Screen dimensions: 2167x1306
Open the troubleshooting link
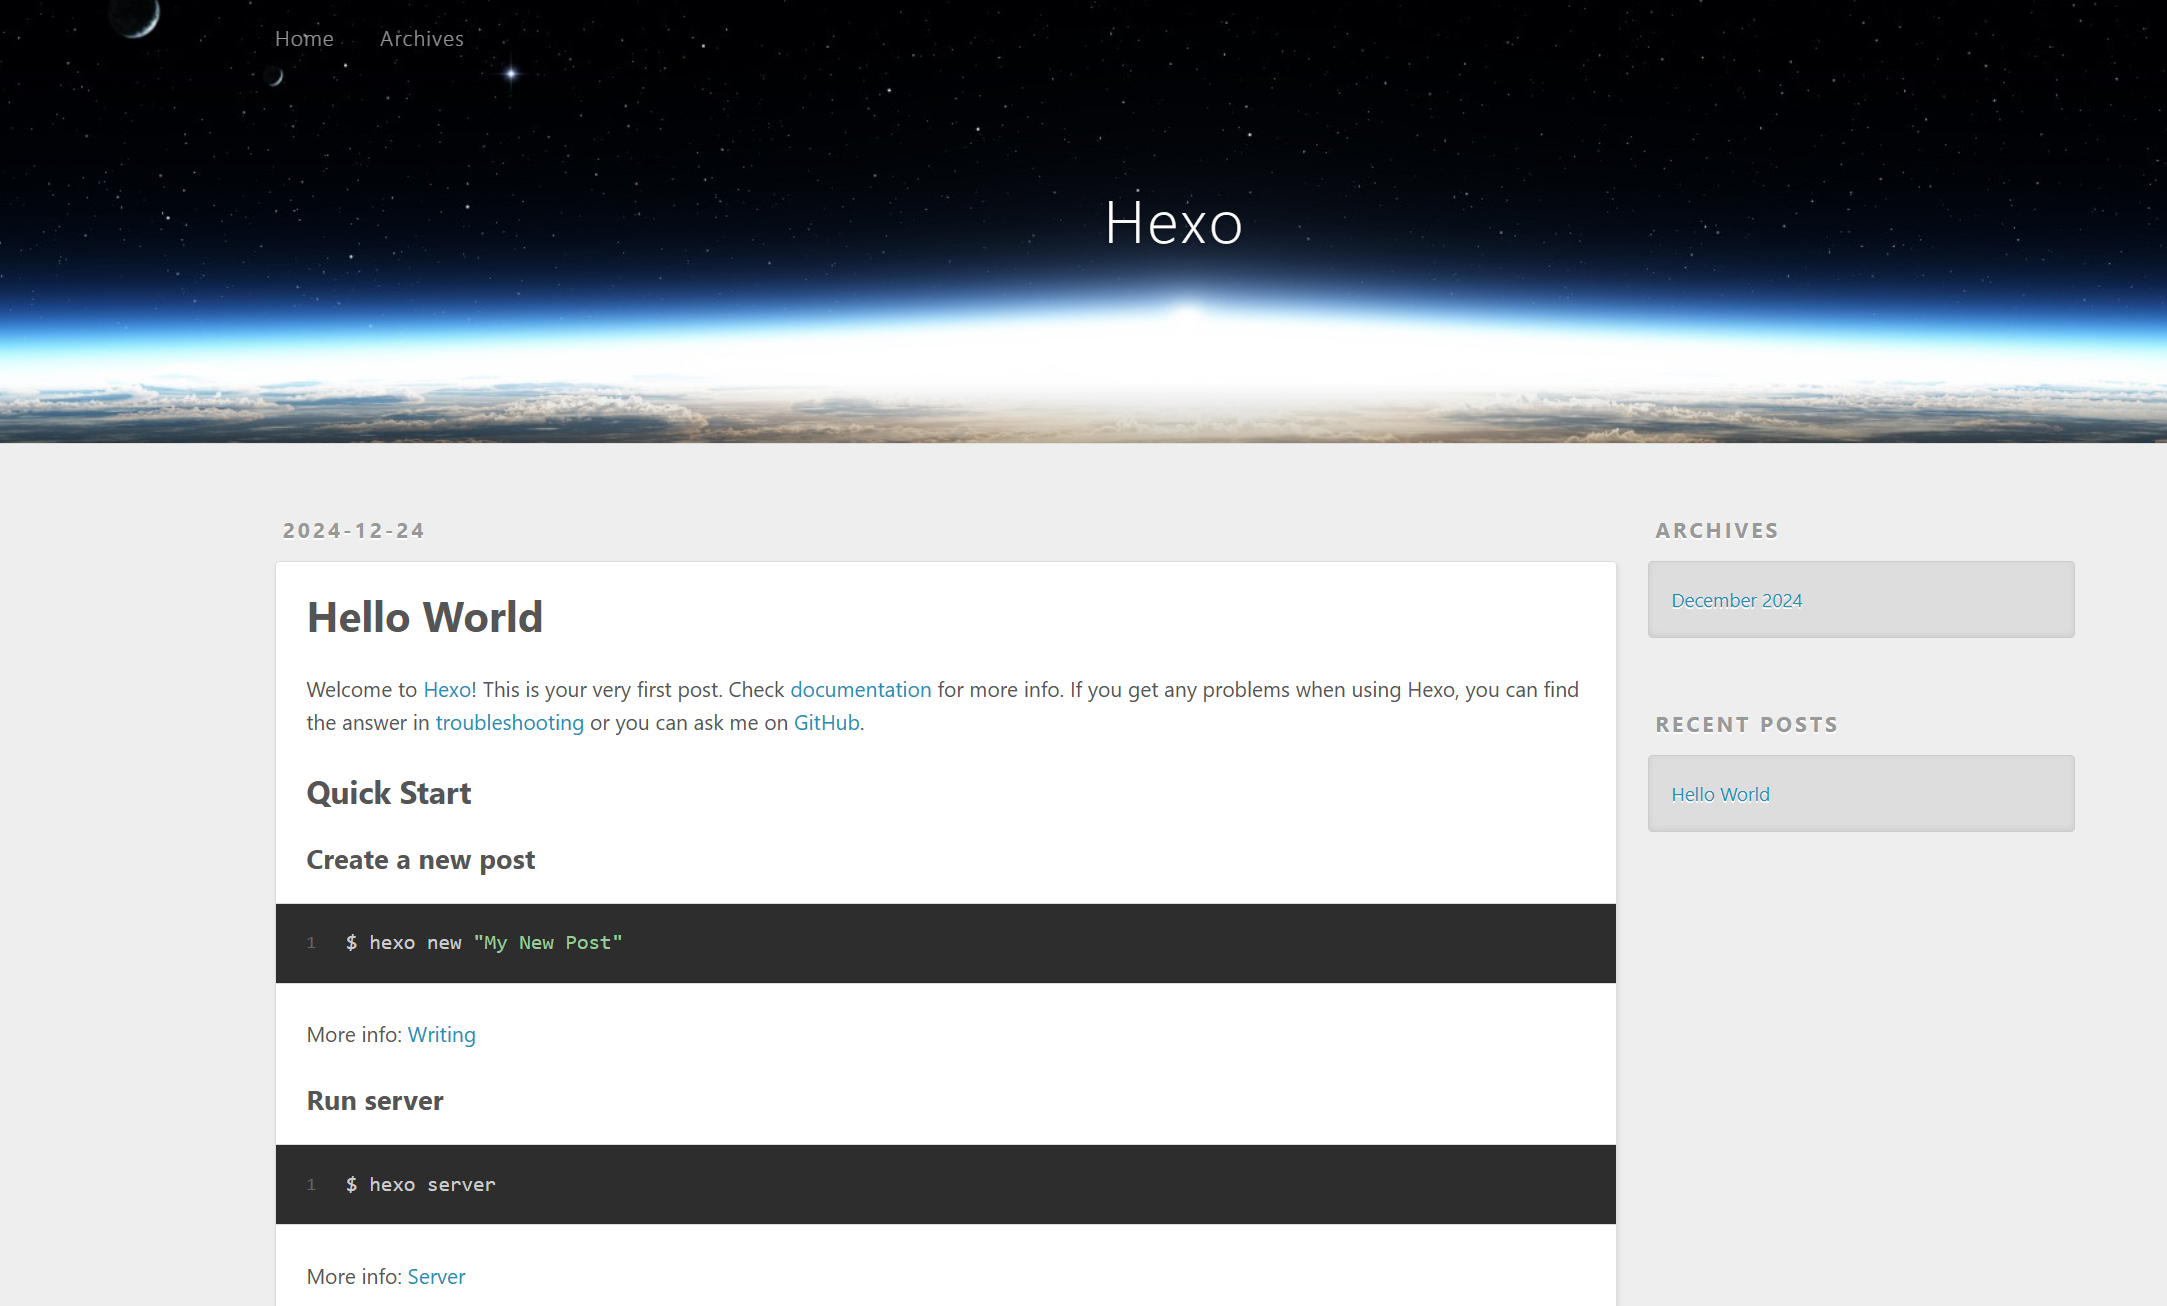point(509,722)
